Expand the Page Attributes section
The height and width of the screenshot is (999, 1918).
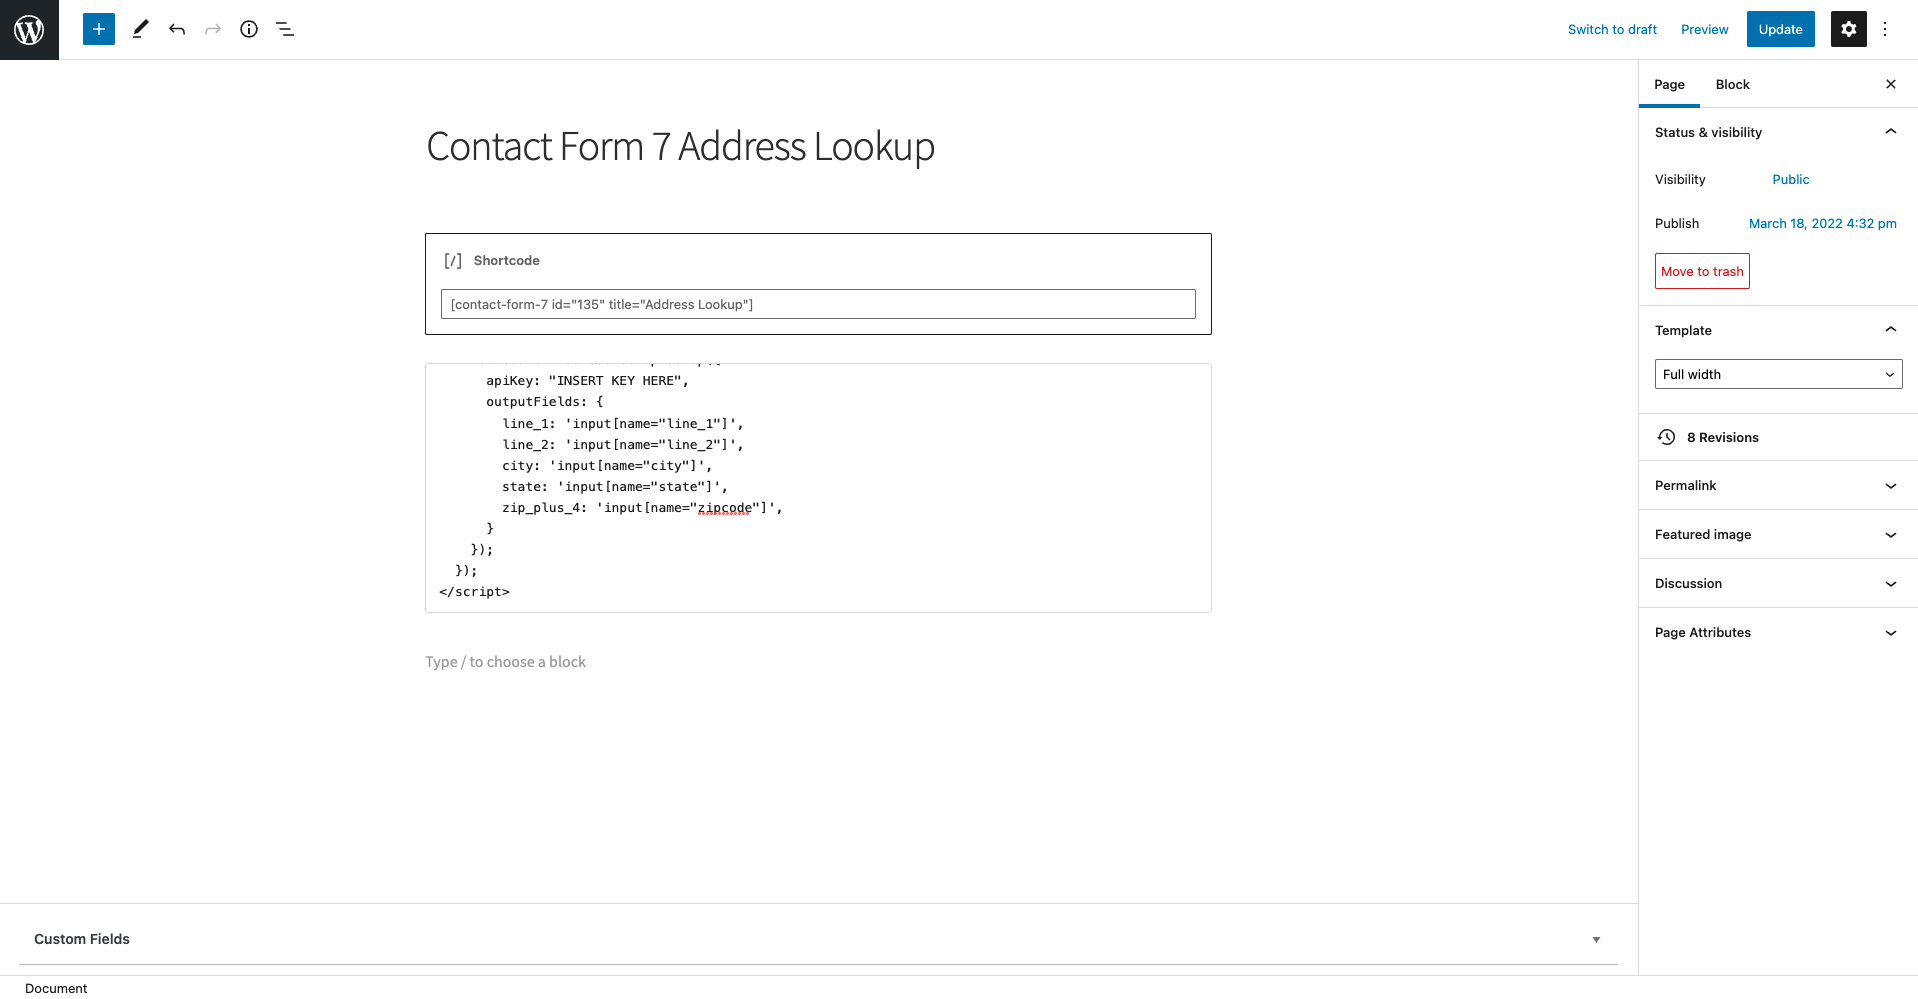1777,632
